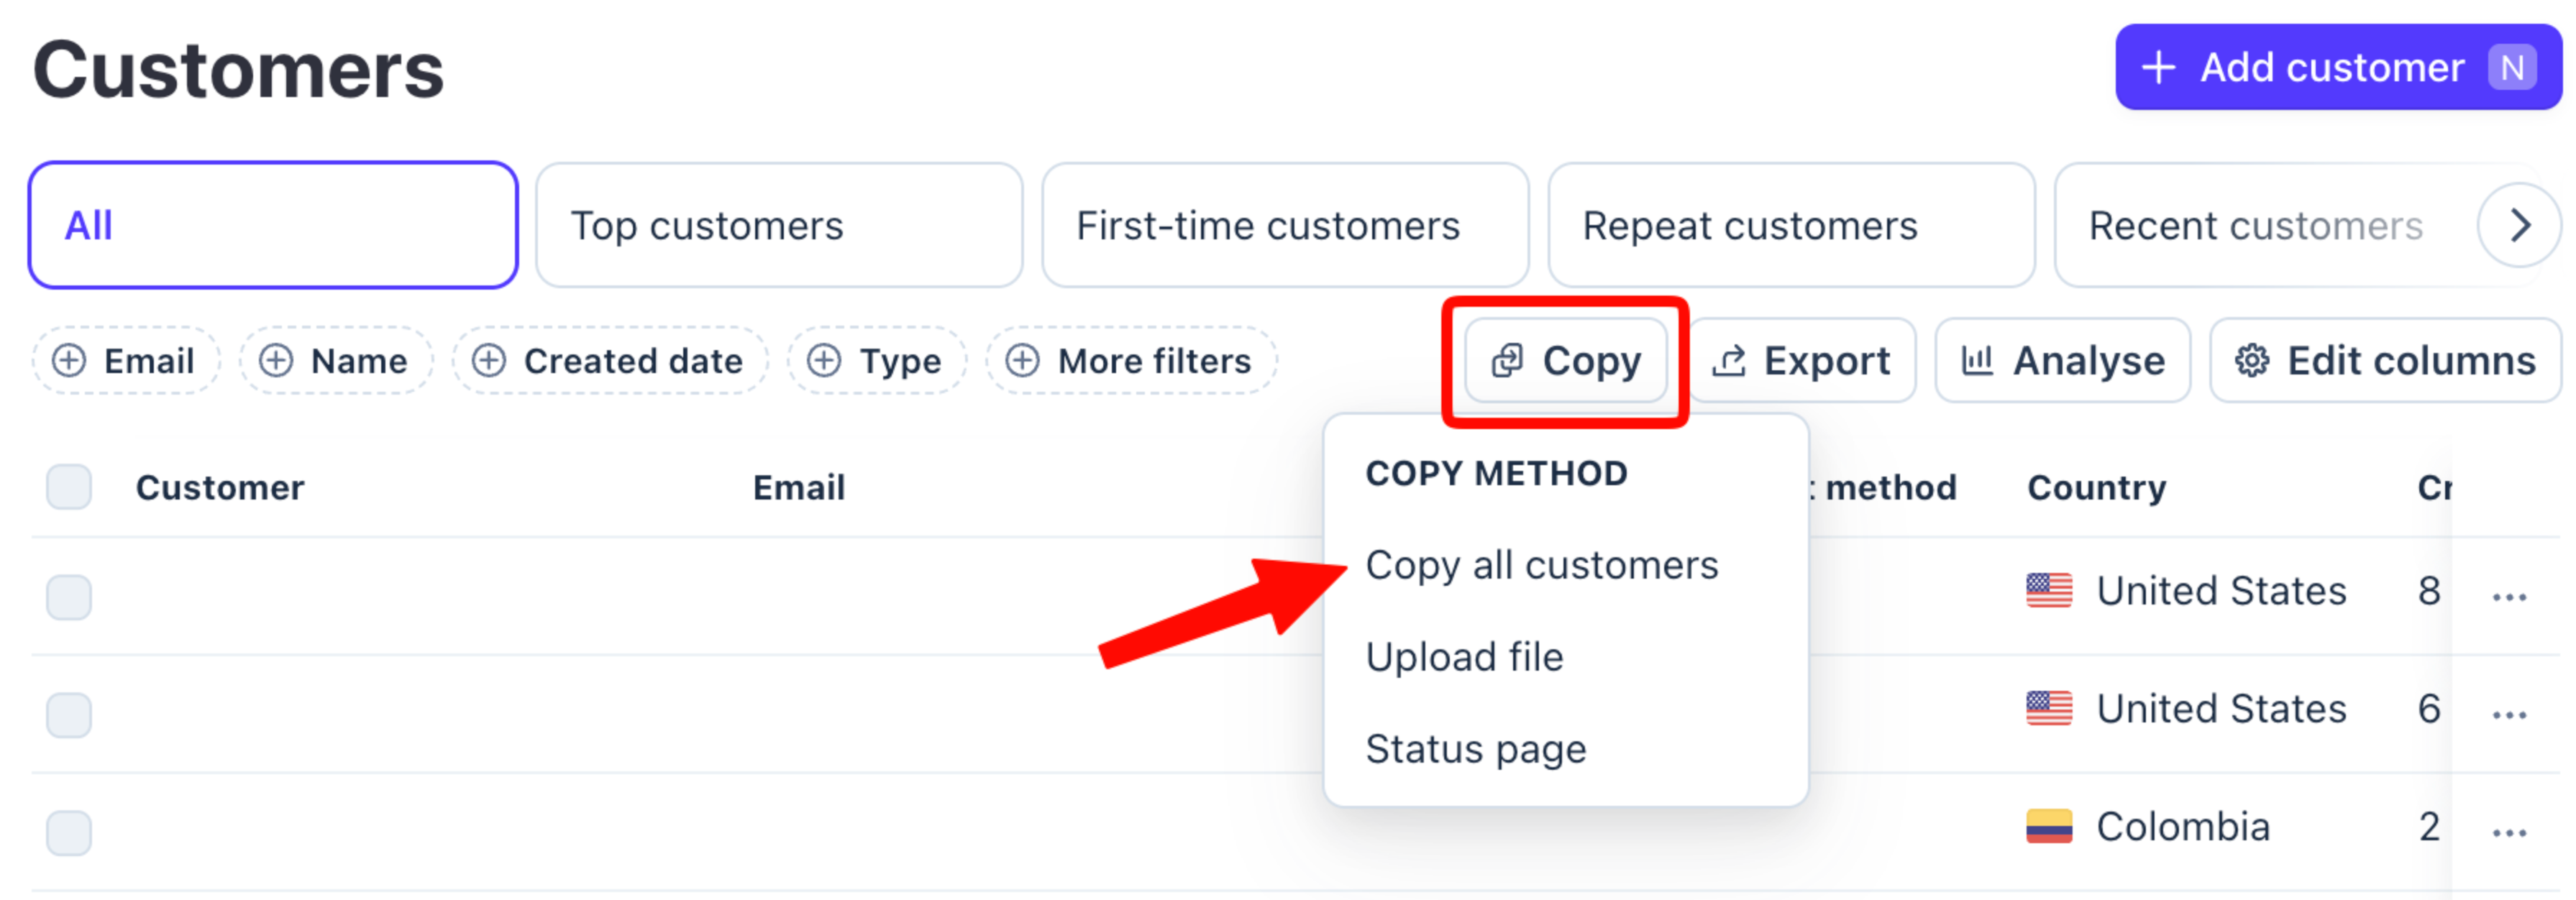Choose Copy all customers menu option
This screenshot has width=2576, height=900.
[1541, 565]
